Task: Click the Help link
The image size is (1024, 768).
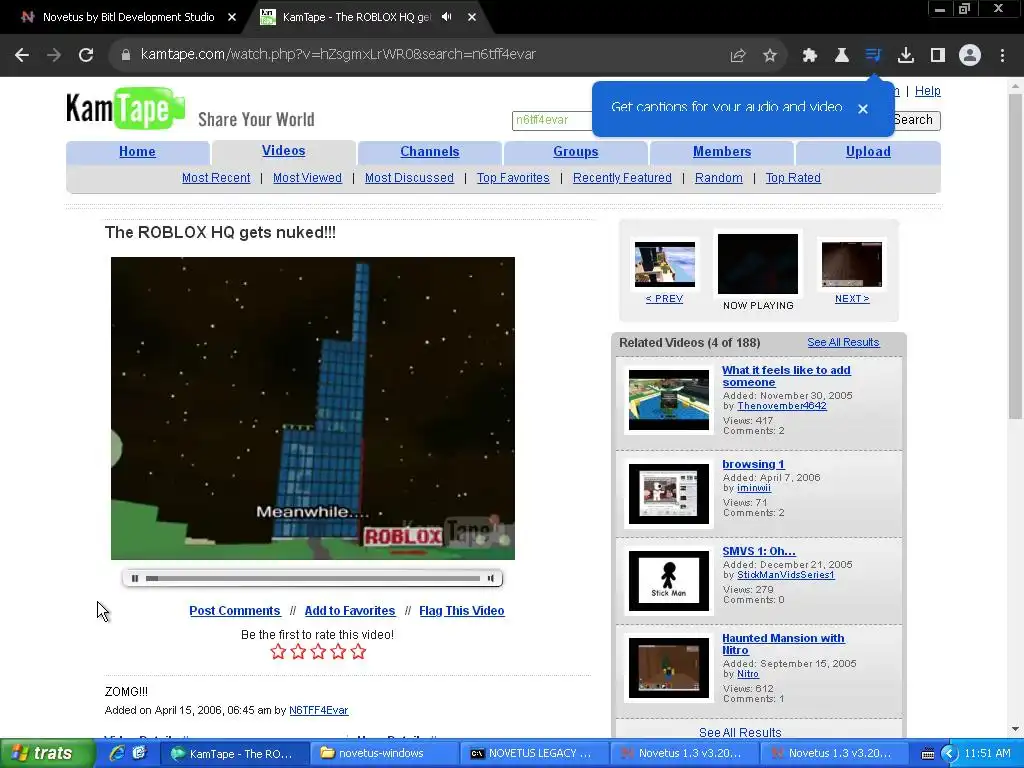Action: point(927,91)
